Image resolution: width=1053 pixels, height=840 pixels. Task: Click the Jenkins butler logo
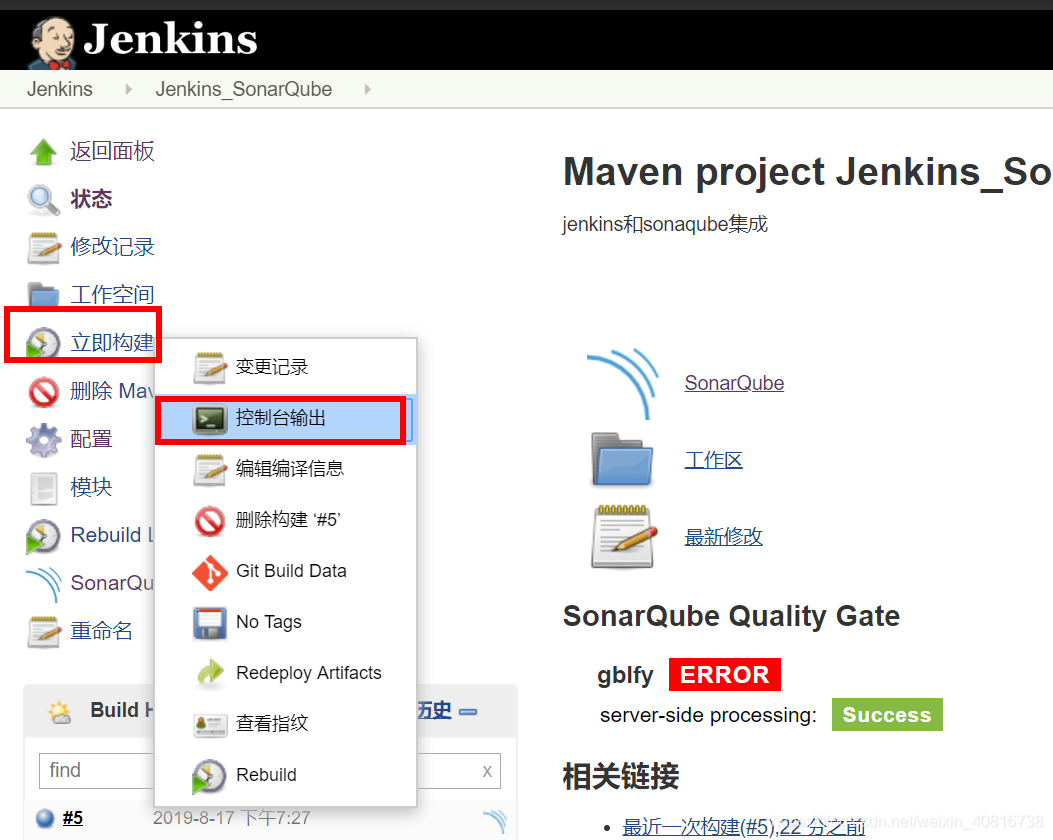[x=52, y=42]
